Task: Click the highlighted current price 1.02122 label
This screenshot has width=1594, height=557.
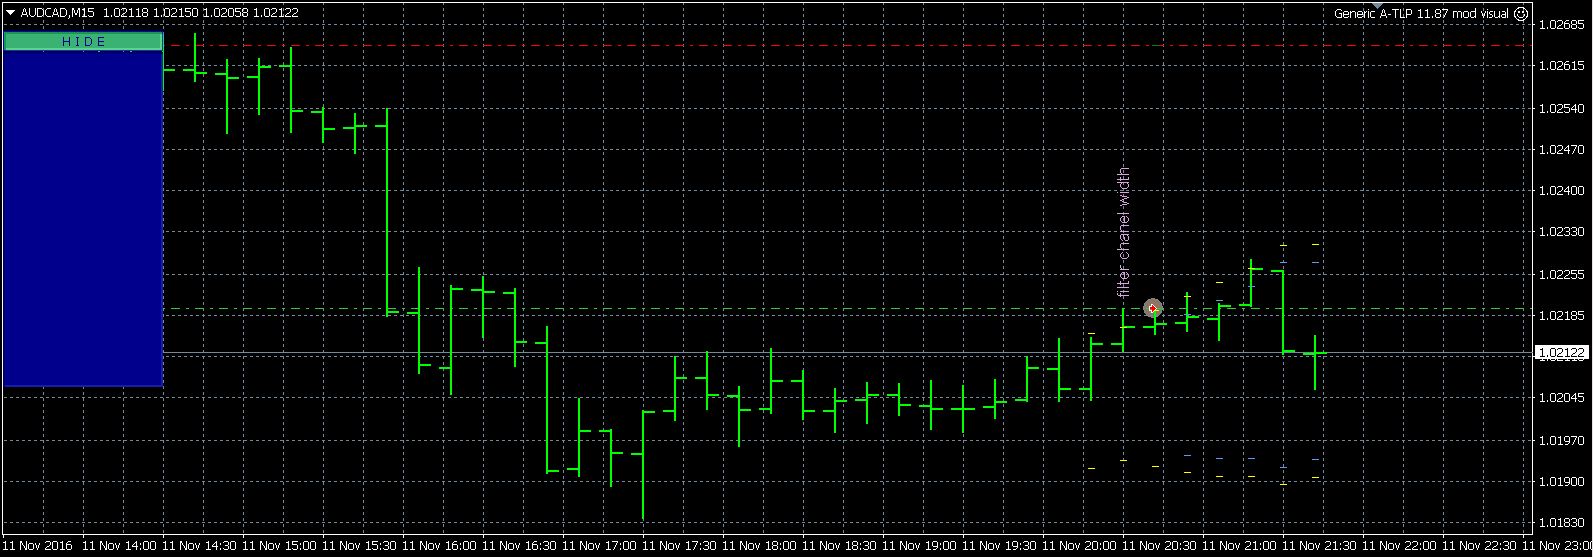Action: (1562, 352)
